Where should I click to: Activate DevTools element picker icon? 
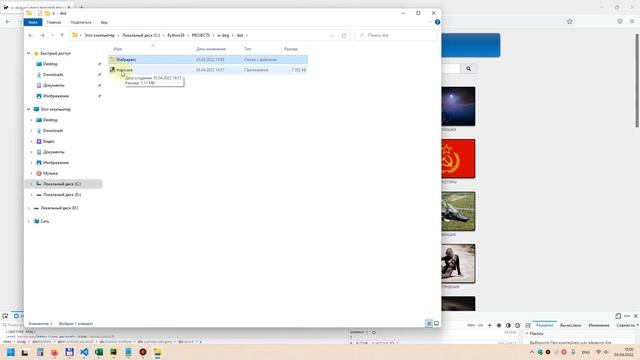pyautogui.click(x=5, y=316)
